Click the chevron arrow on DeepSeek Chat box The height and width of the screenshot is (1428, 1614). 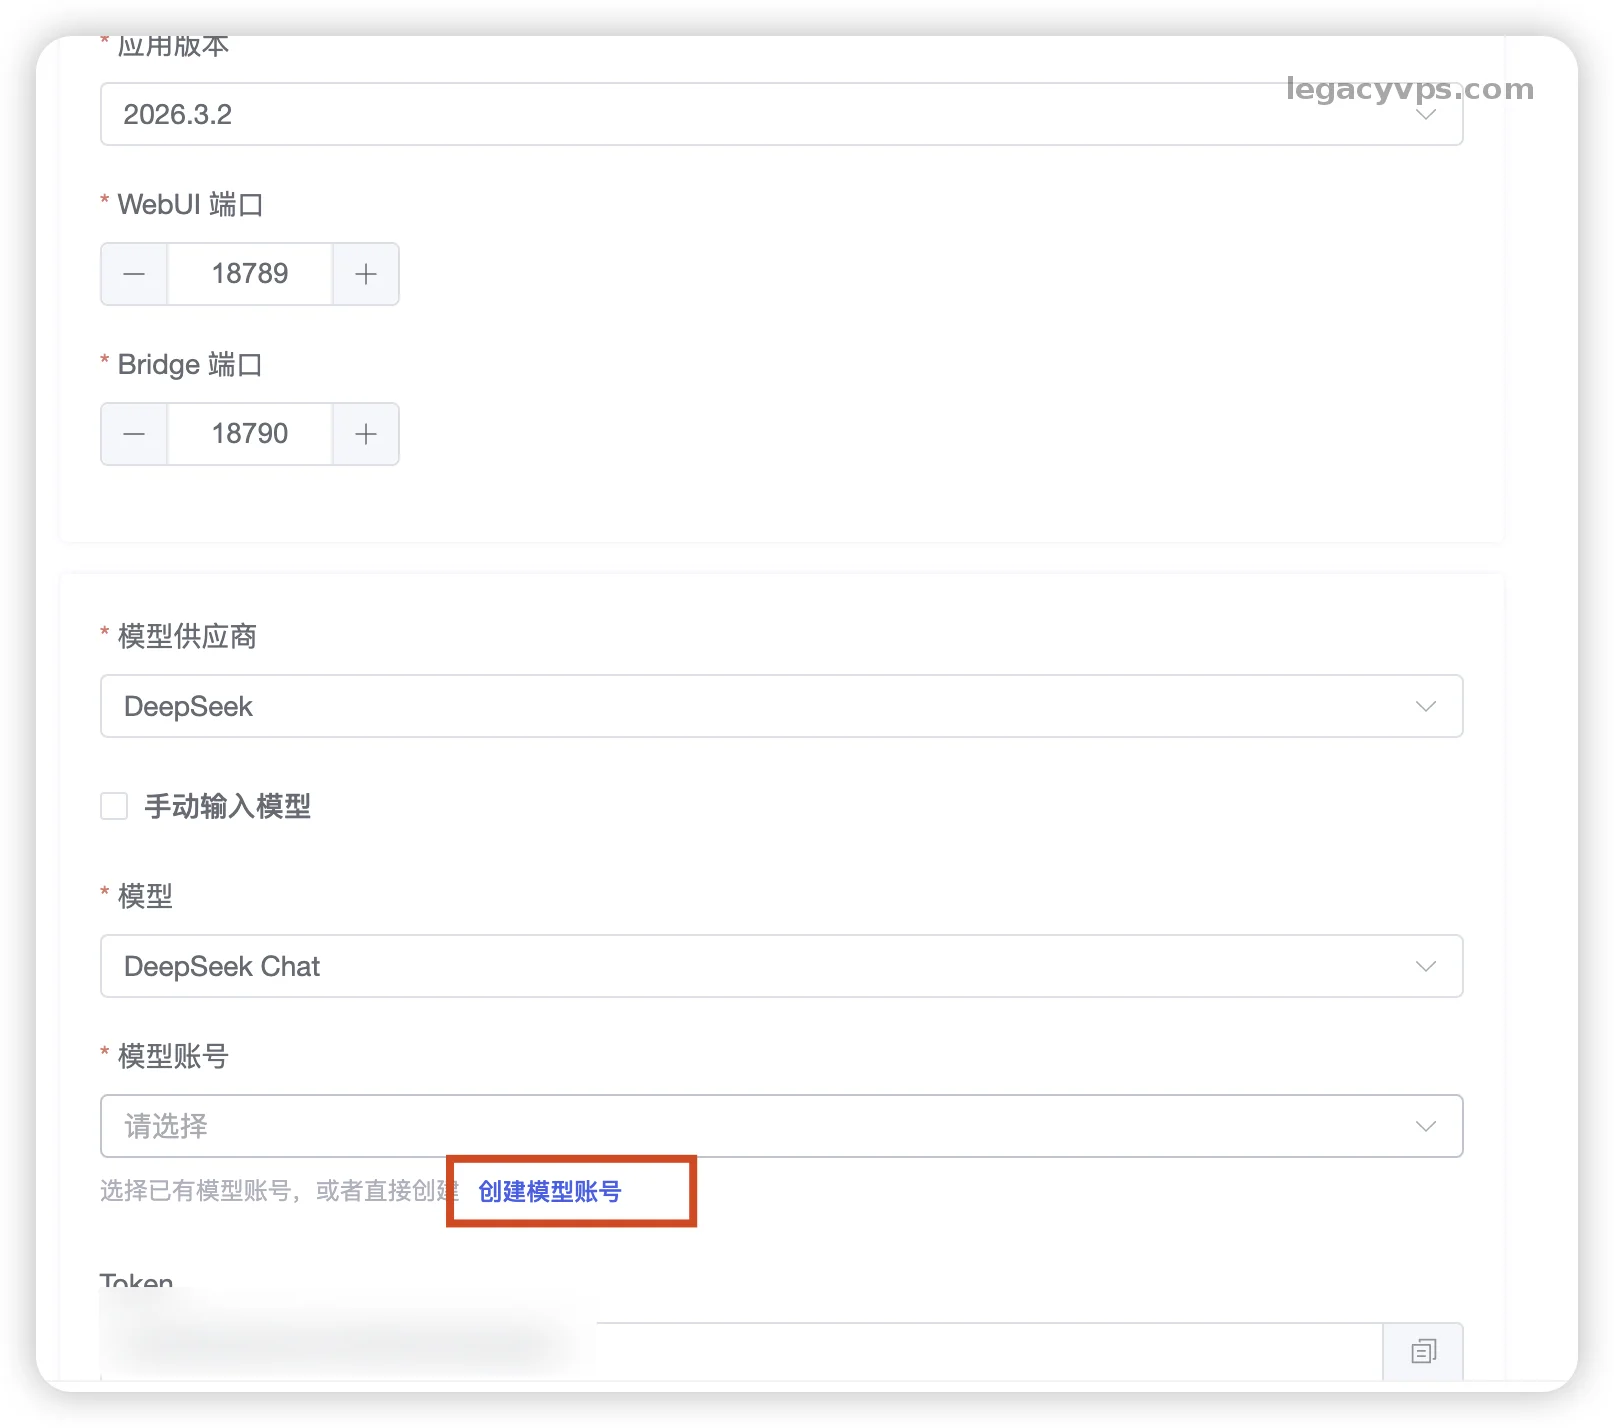click(1425, 967)
